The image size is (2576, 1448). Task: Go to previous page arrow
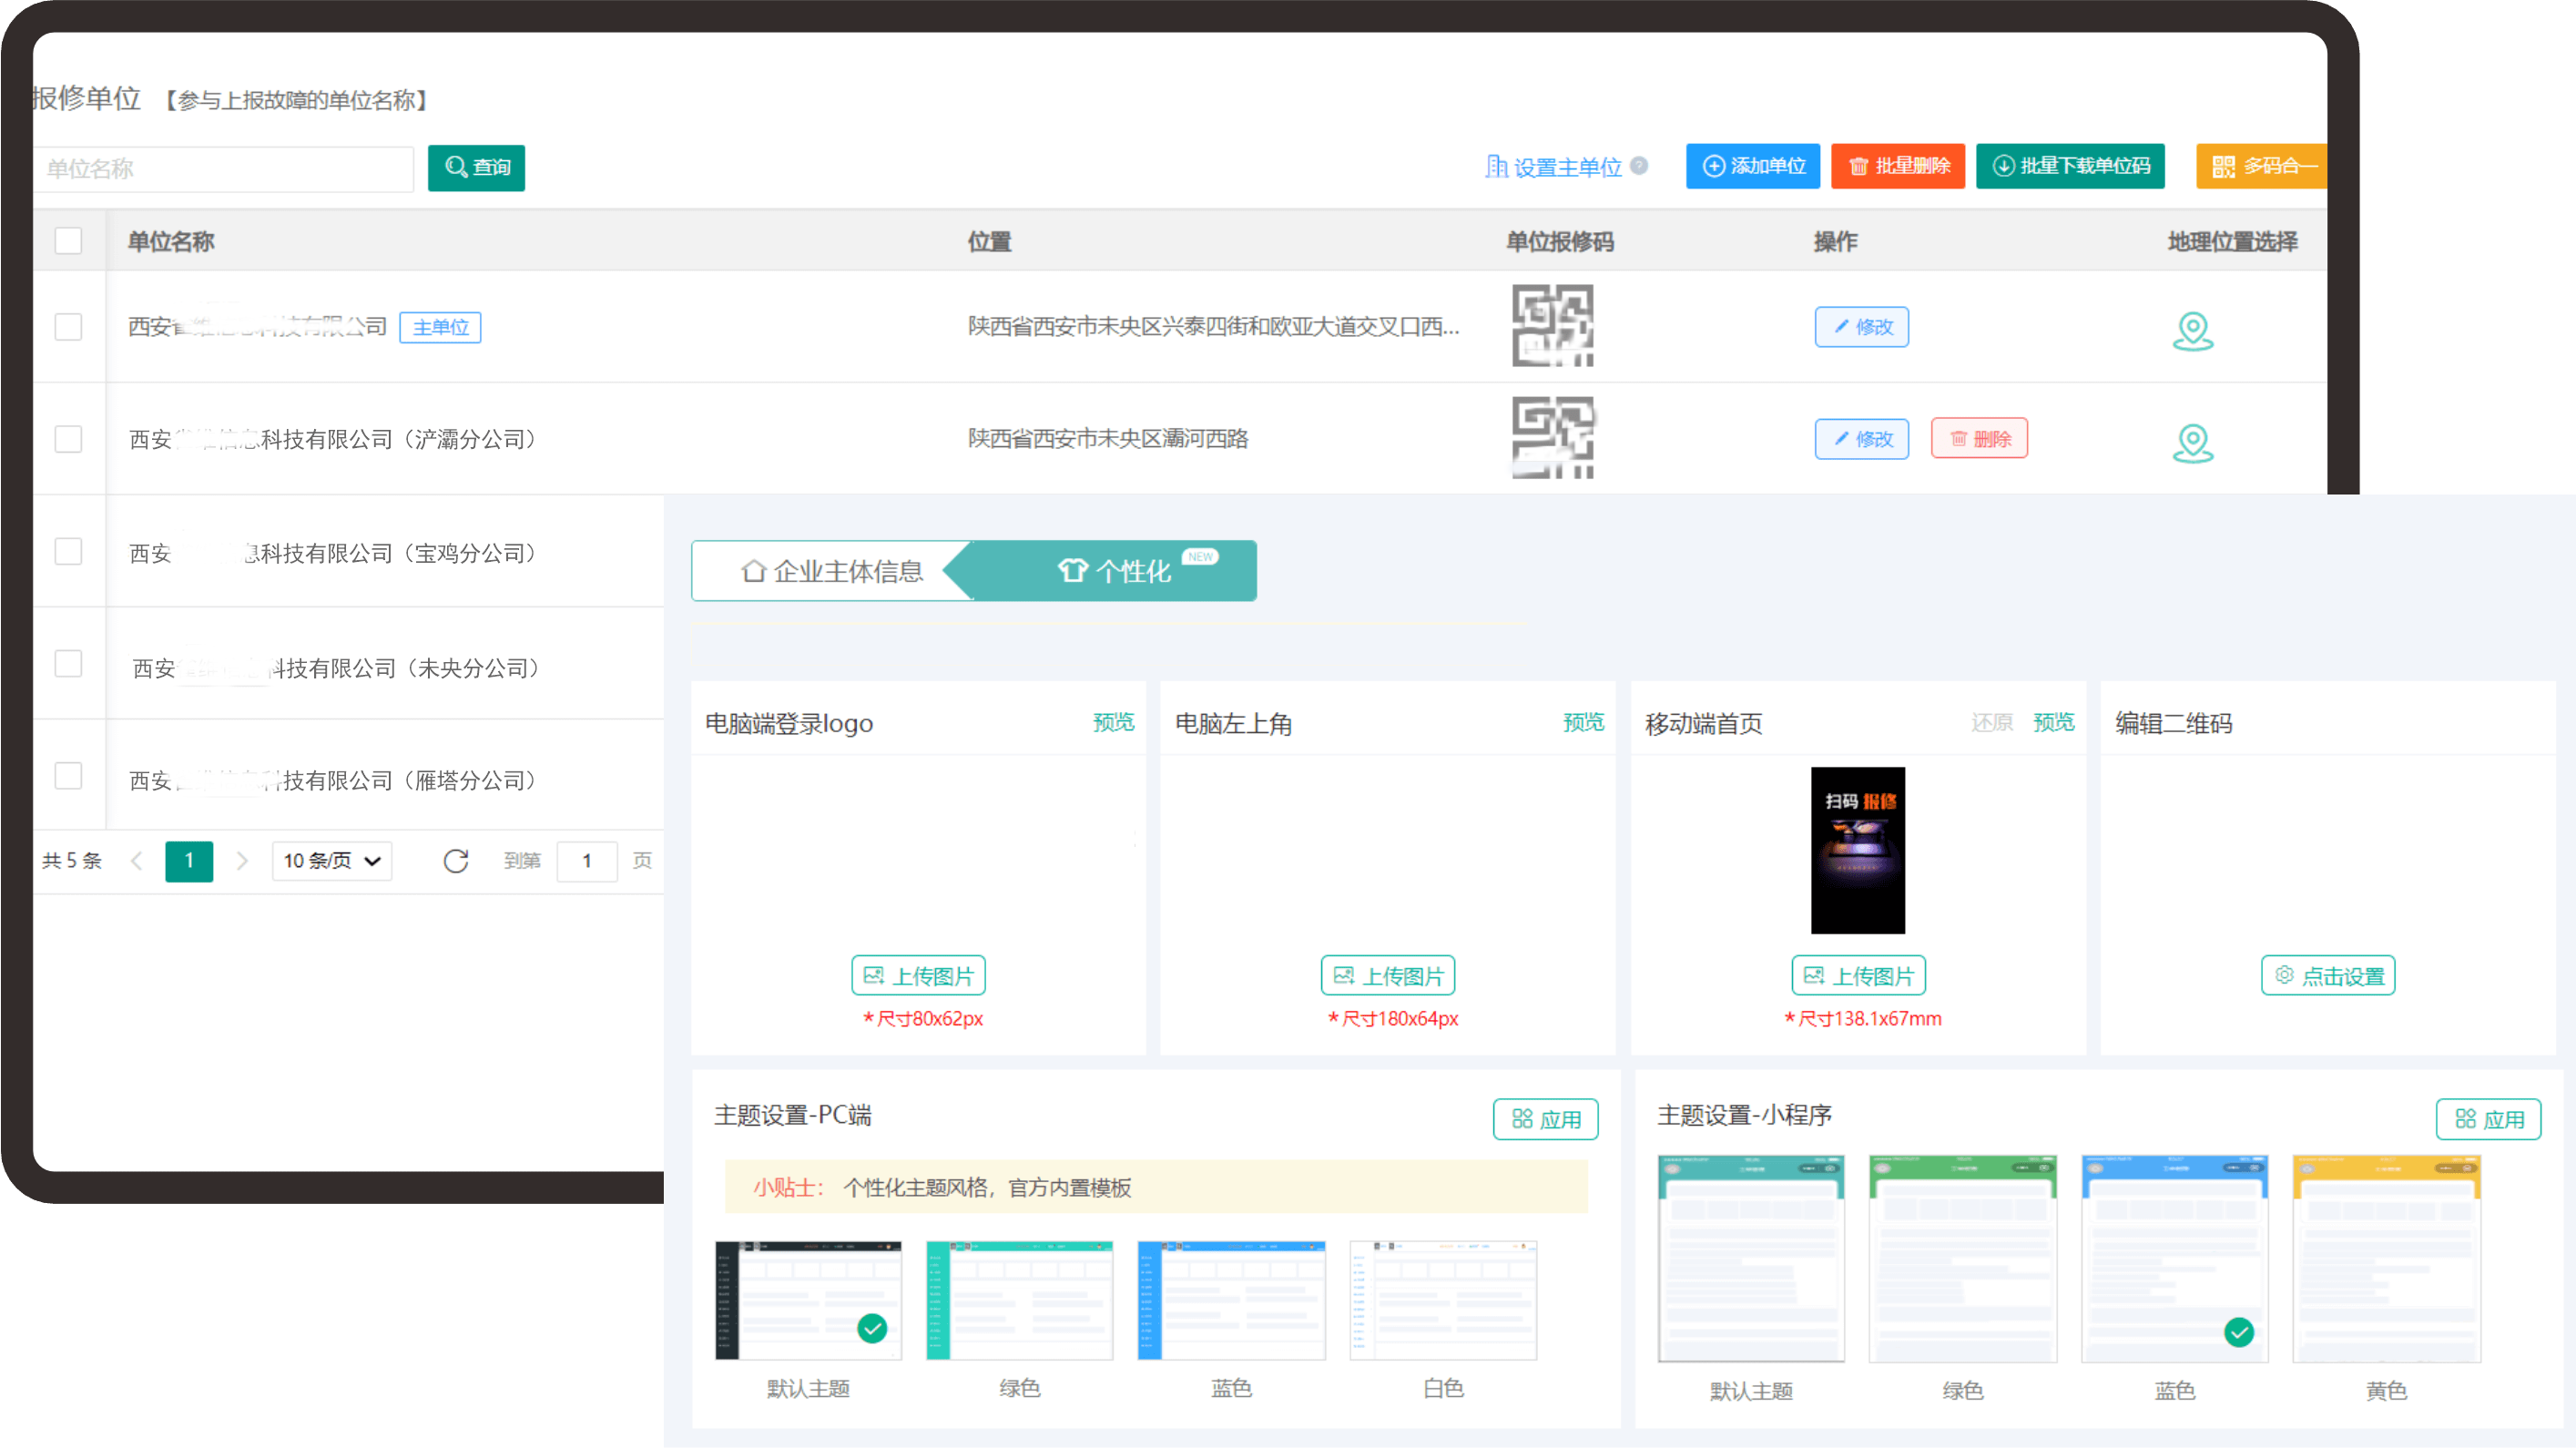click(137, 861)
